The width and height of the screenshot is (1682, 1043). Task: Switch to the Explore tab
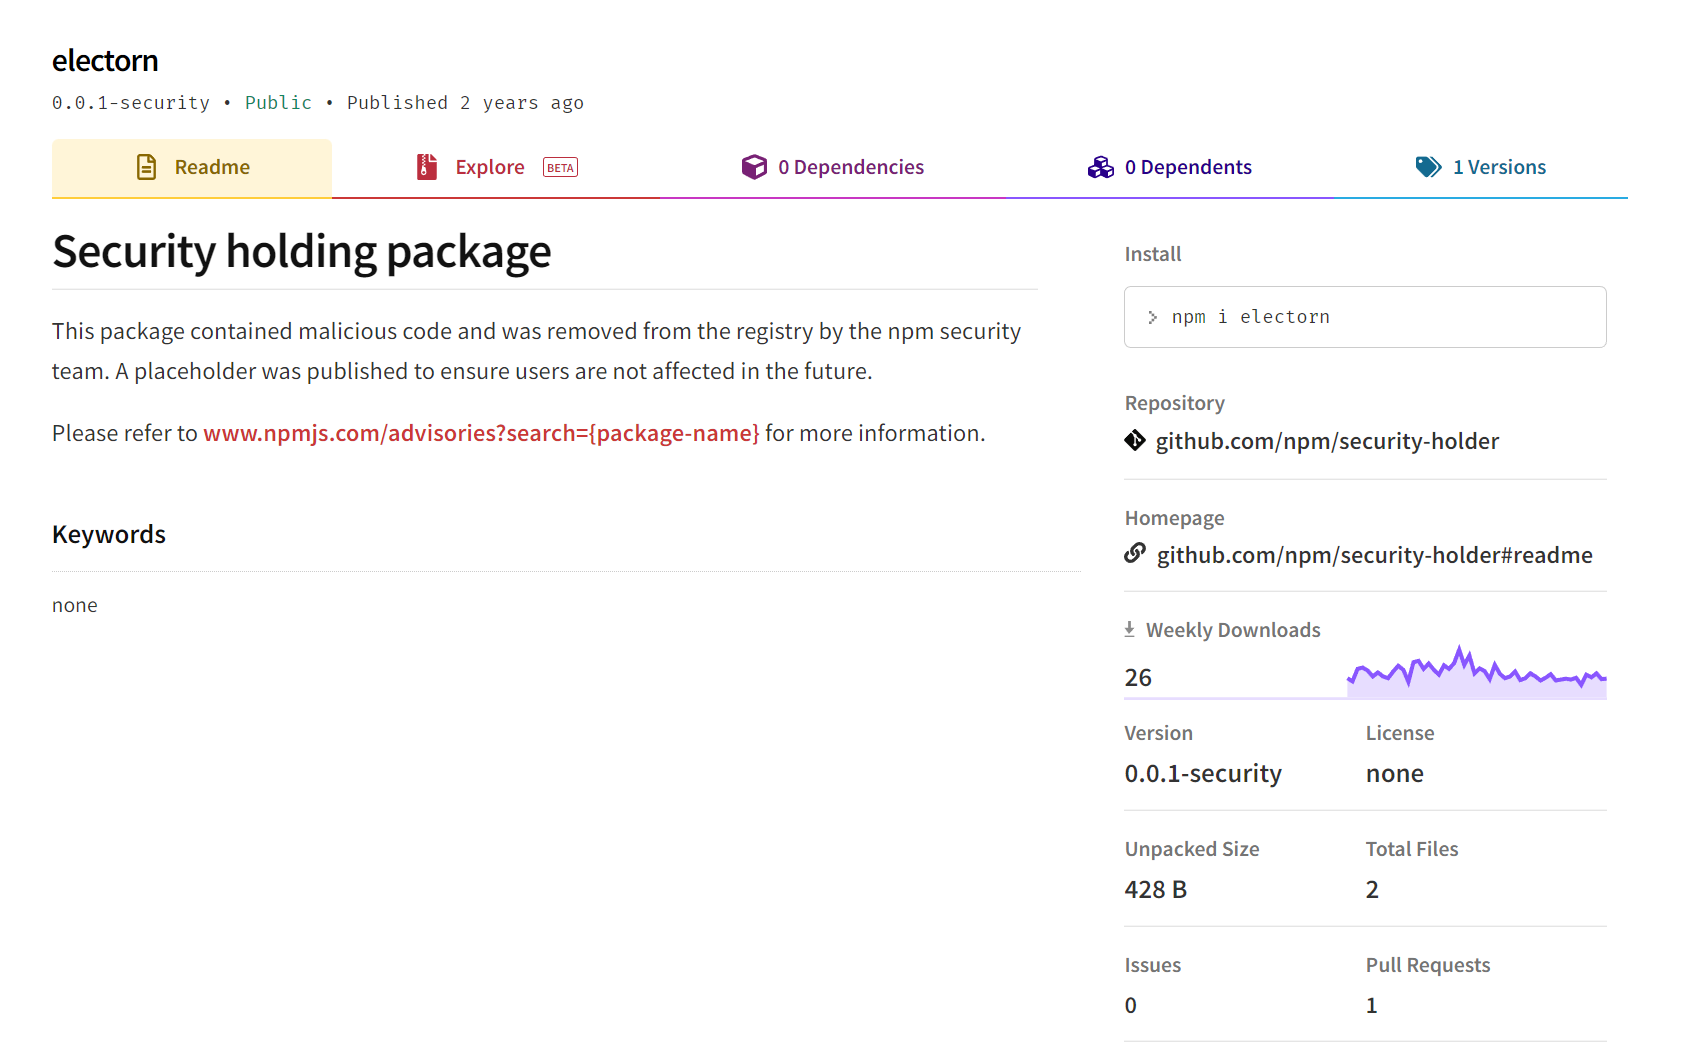click(497, 168)
